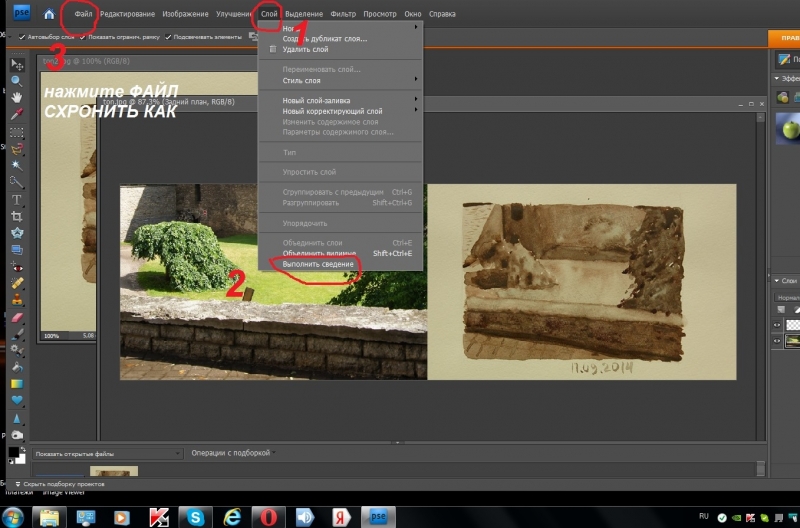800x528 pixels.
Task: Select the Eraser tool
Action: coord(16,316)
